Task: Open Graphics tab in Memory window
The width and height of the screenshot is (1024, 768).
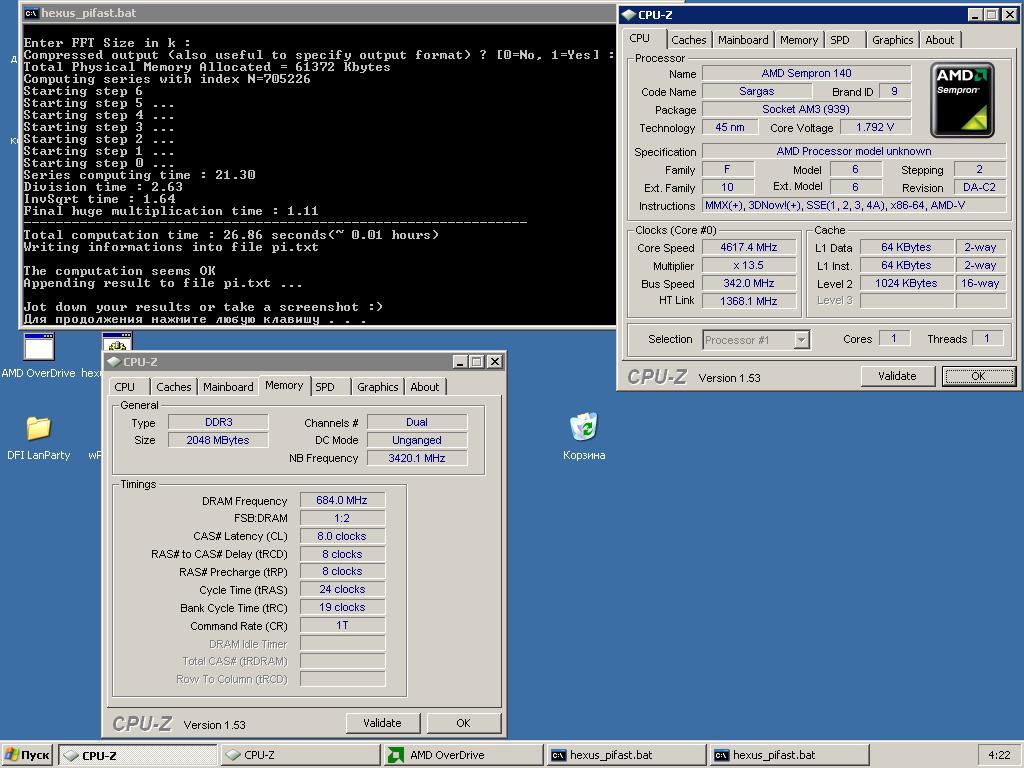Action: 377,387
